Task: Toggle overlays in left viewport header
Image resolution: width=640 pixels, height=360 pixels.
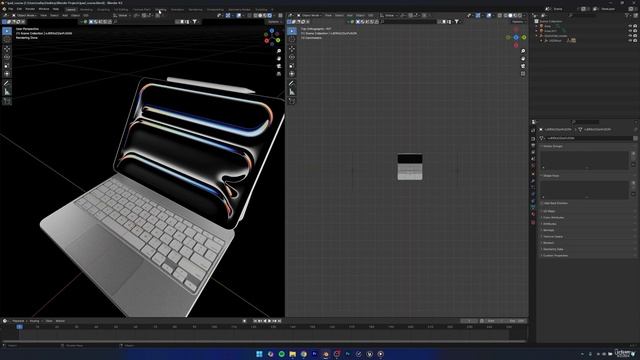Action: pos(239,16)
